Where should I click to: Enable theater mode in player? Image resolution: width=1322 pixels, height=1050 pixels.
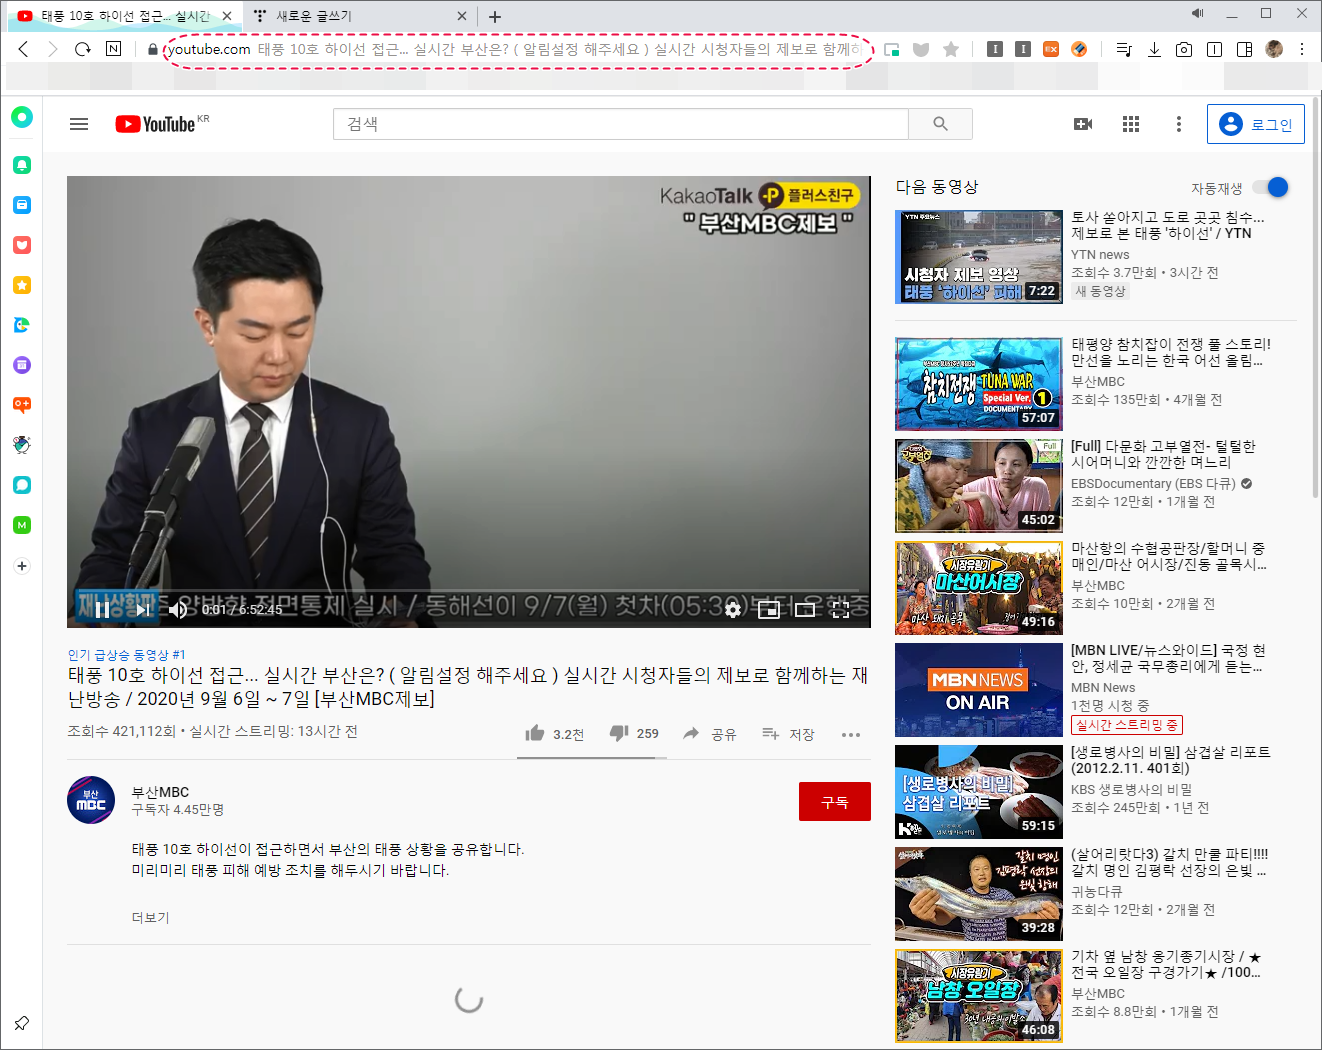pyautogui.click(x=805, y=610)
